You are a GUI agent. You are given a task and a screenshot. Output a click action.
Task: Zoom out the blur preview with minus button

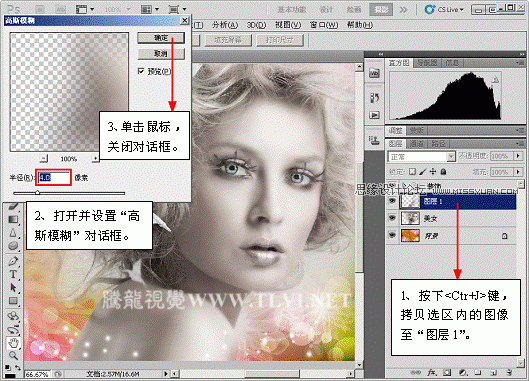pyautogui.click(x=44, y=158)
